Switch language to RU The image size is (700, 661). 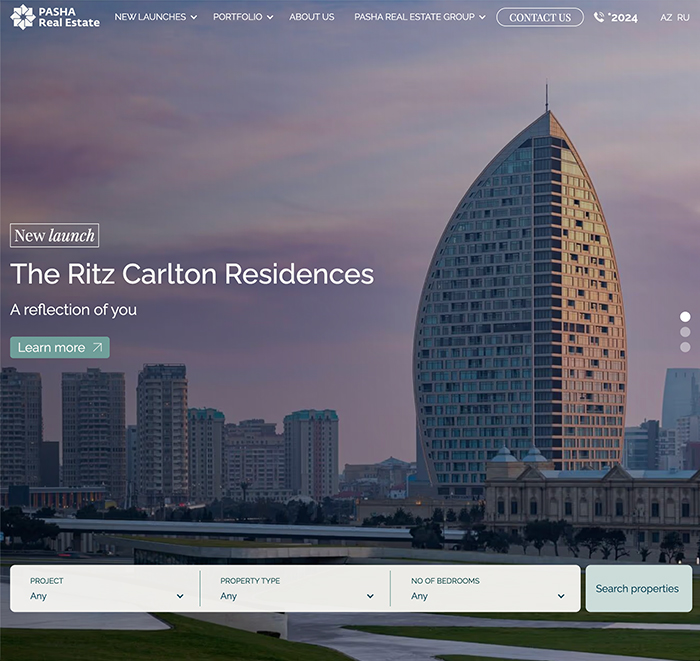click(683, 17)
